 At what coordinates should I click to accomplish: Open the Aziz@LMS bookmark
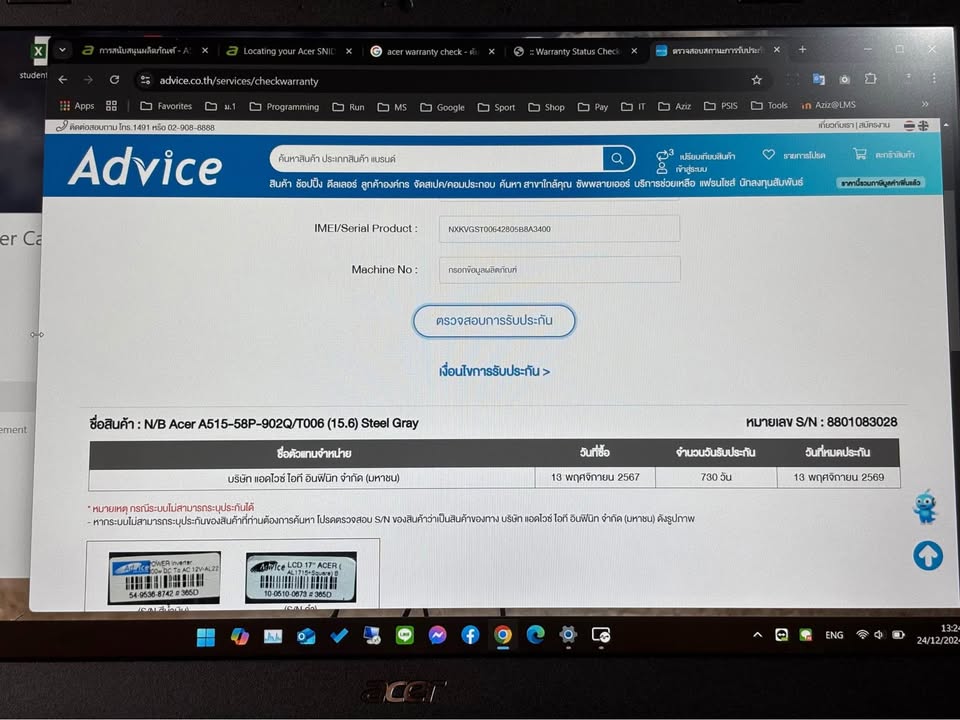pos(828,105)
